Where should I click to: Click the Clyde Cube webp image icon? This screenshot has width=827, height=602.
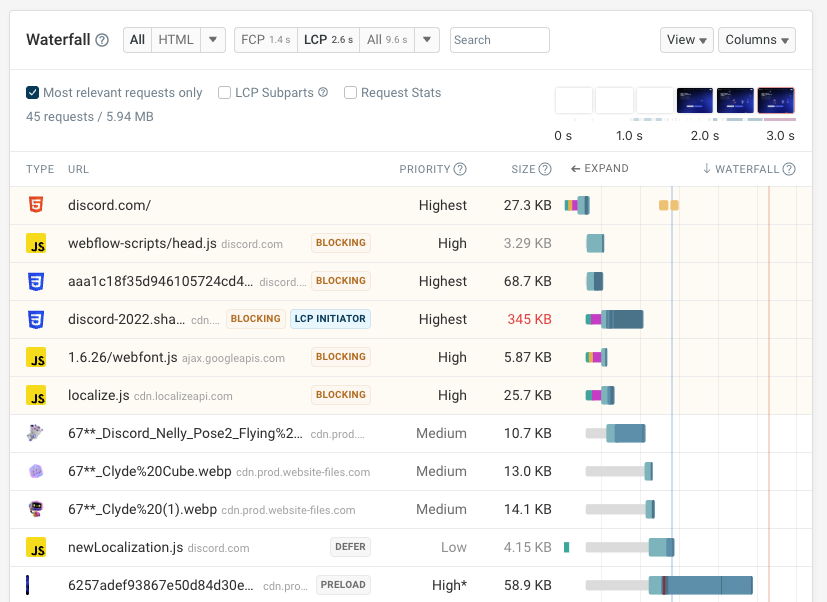(x=37, y=471)
